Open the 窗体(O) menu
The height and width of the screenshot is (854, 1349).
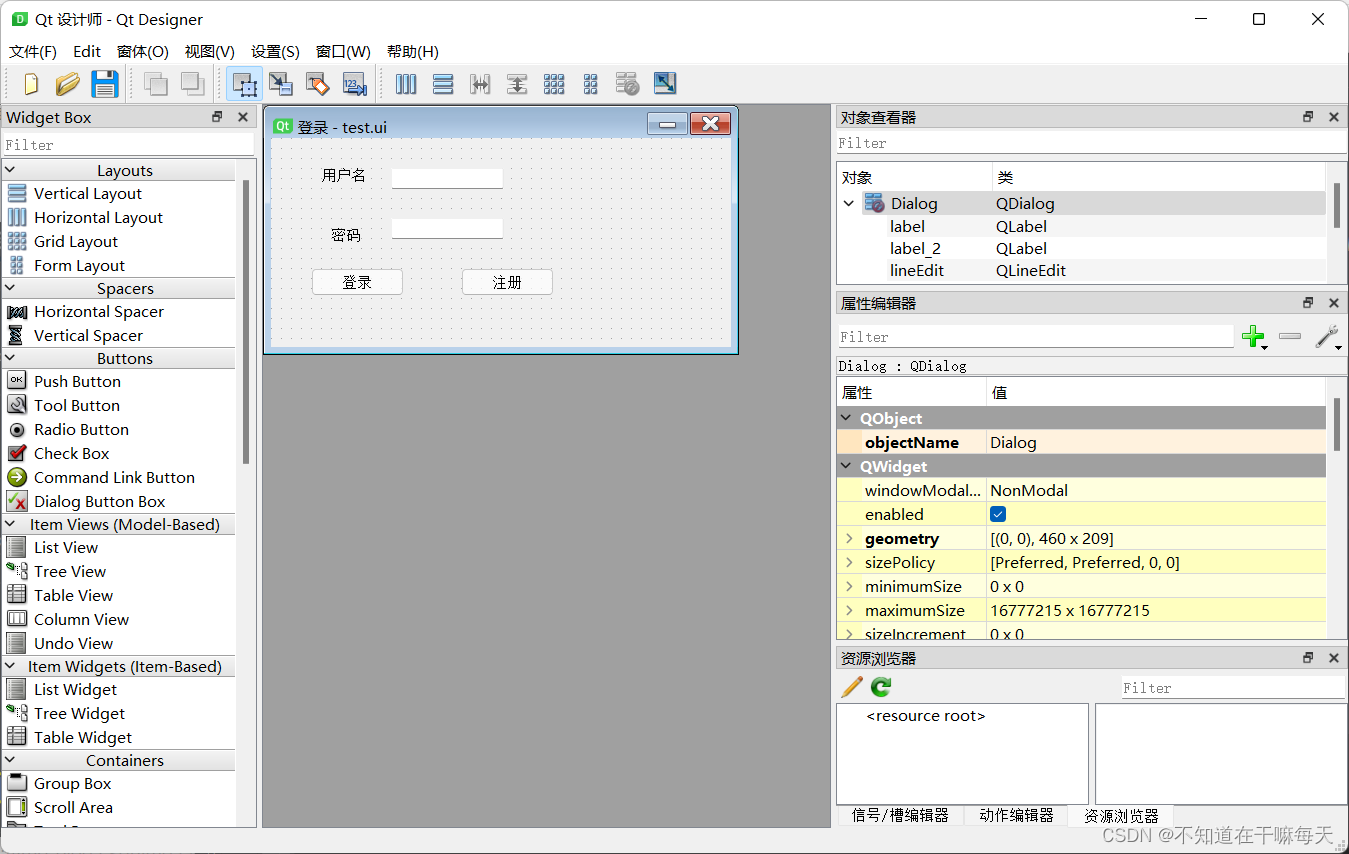click(143, 51)
